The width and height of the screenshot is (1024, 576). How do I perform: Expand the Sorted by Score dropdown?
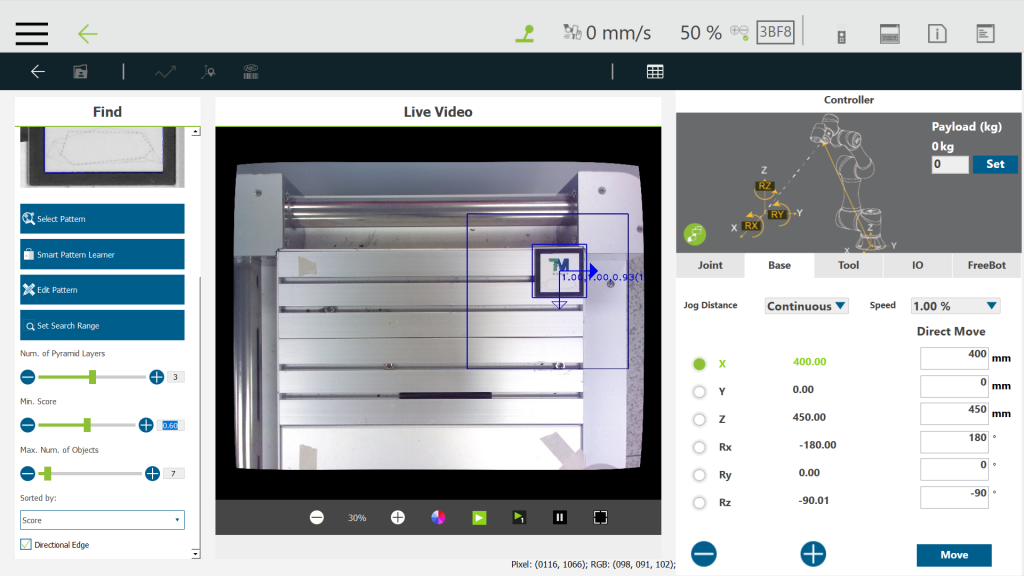pyautogui.click(x=102, y=520)
